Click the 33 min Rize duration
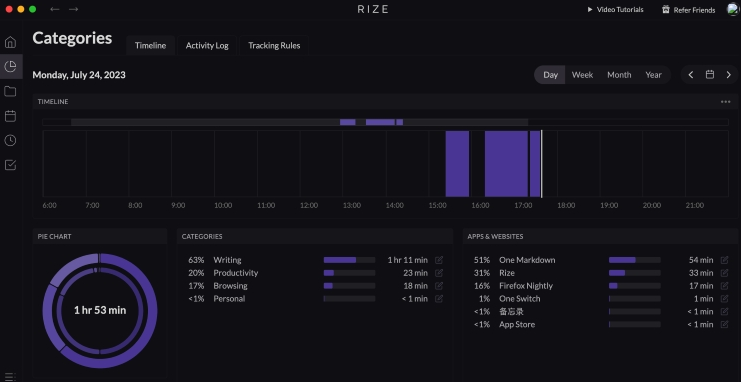Image resolution: width=741 pixels, height=382 pixels. 701,273
